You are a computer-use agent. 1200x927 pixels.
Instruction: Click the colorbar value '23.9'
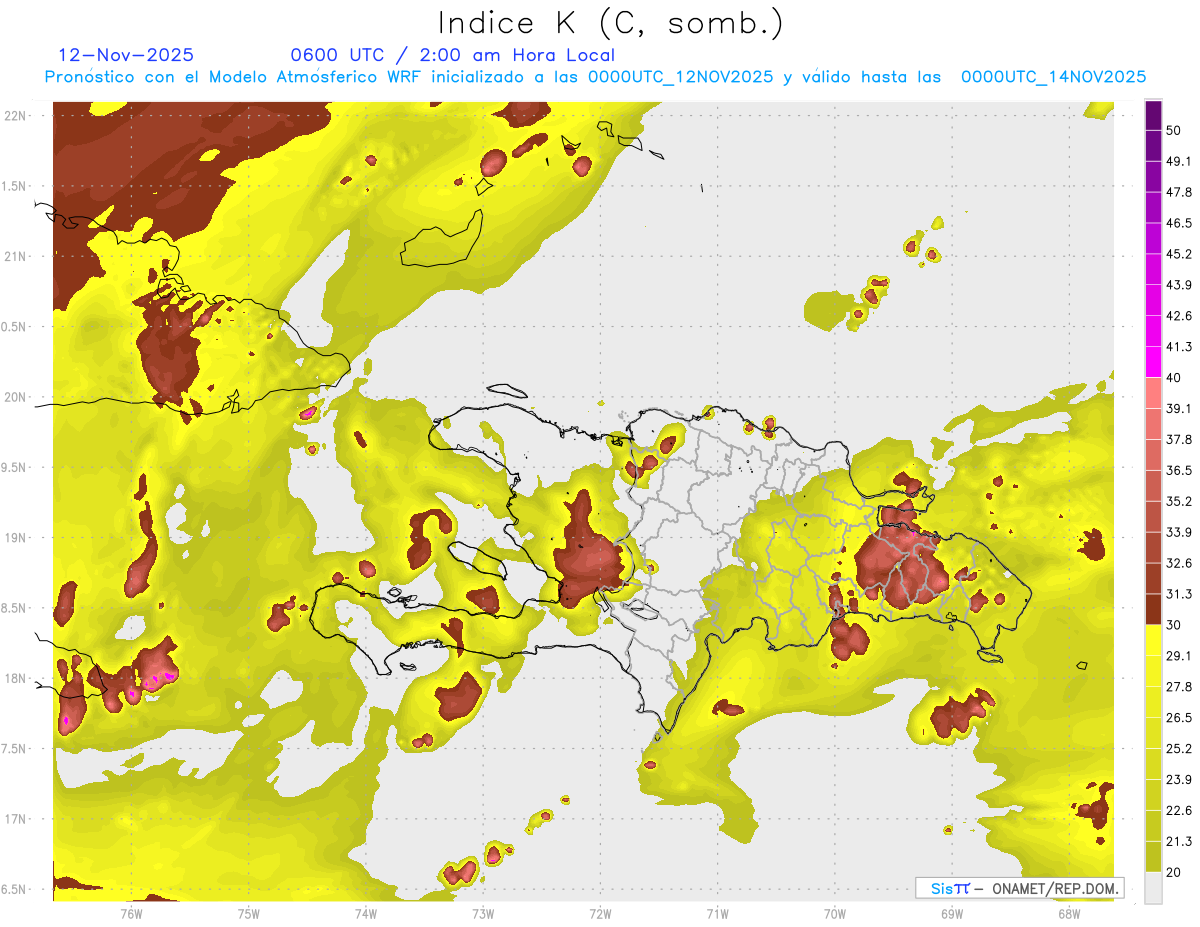1179,779
